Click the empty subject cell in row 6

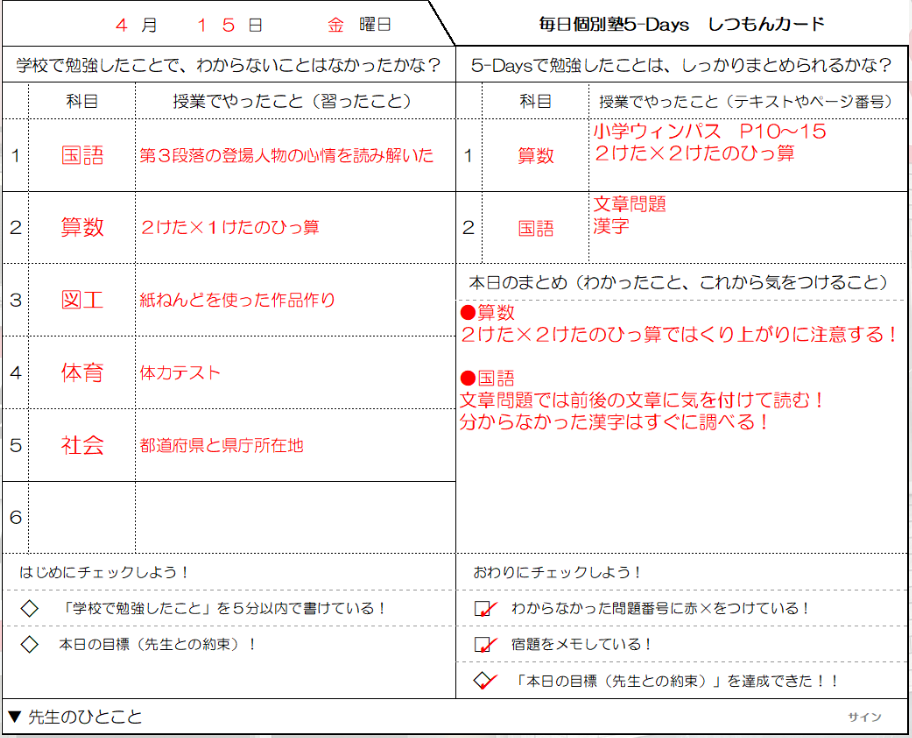(x=82, y=517)
